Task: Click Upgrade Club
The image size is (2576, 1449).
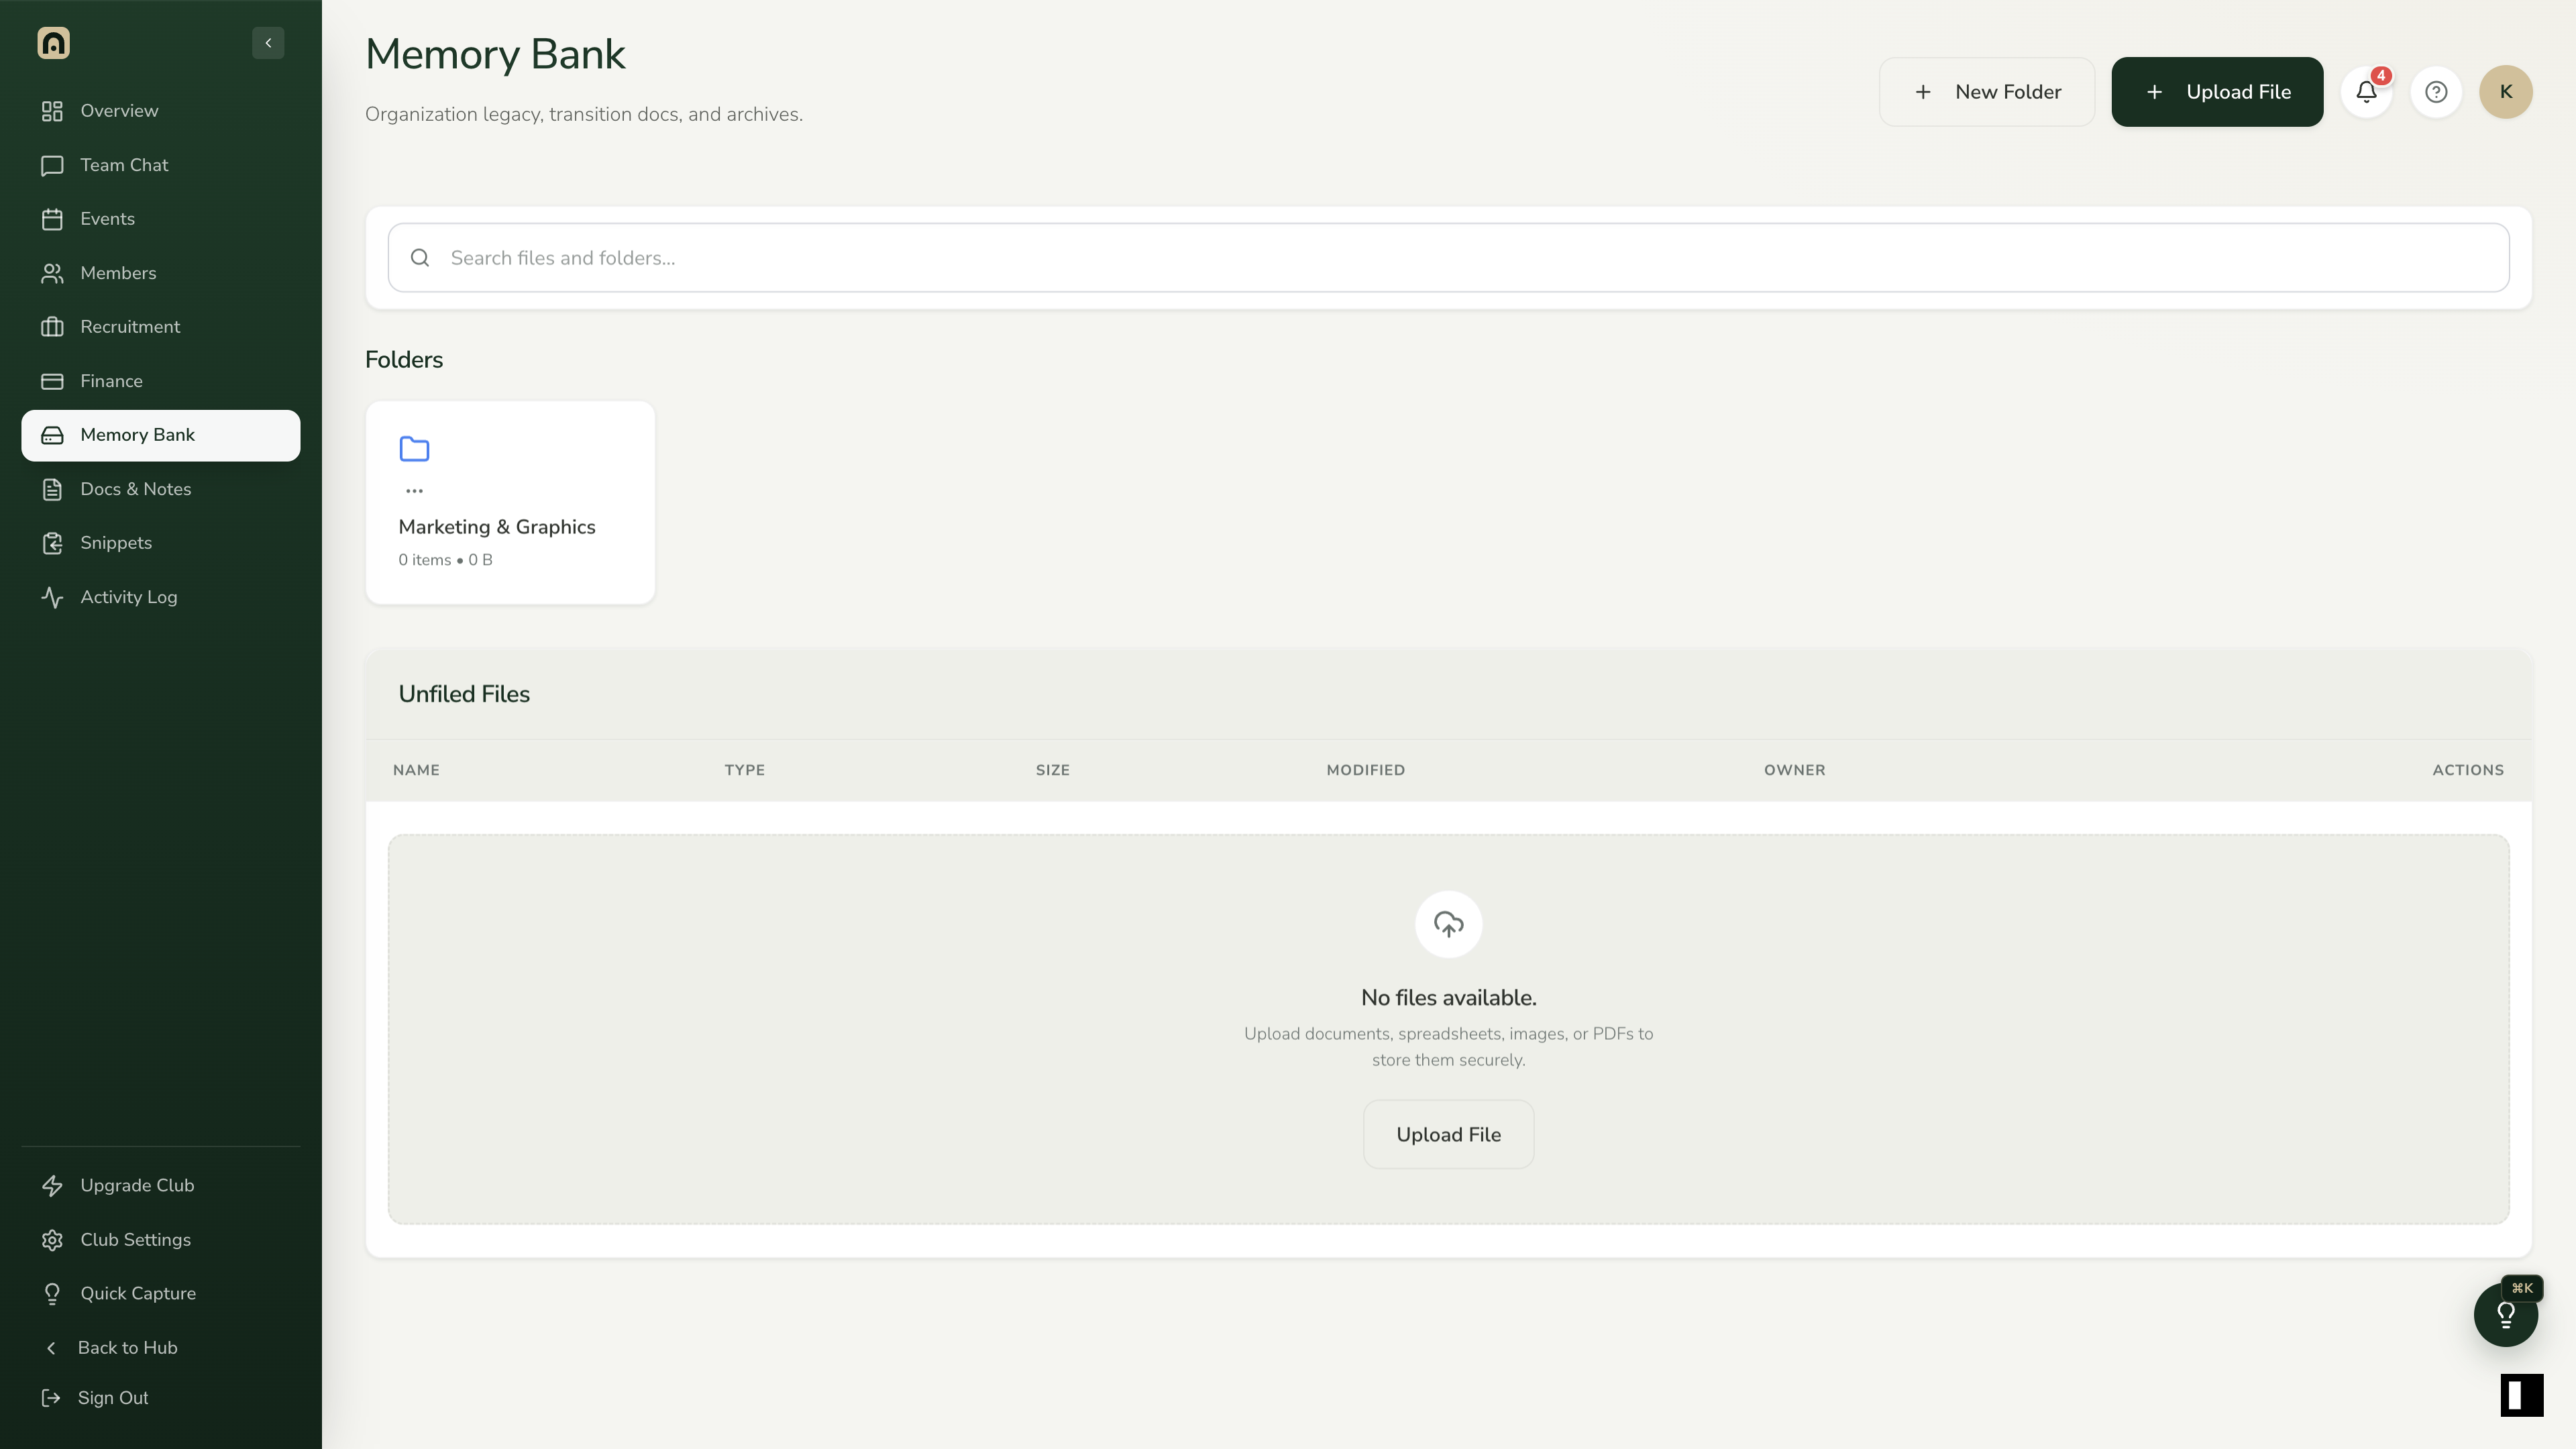Action: (161, 1185)
